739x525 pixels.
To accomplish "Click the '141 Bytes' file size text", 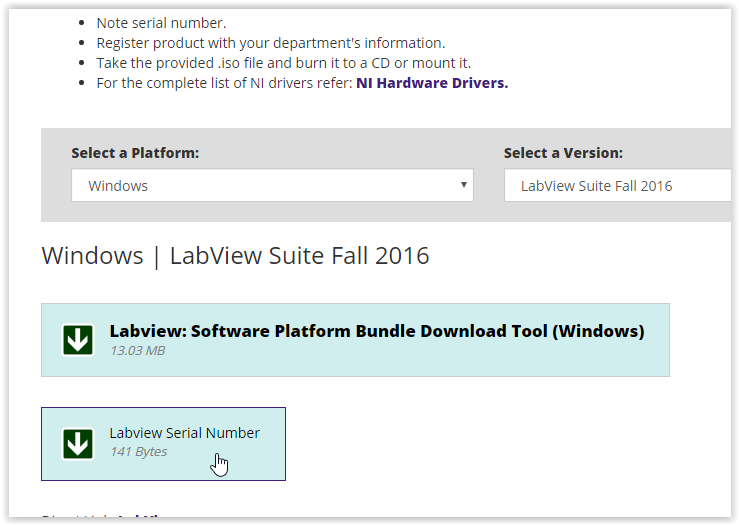I will tap(139, 451).
